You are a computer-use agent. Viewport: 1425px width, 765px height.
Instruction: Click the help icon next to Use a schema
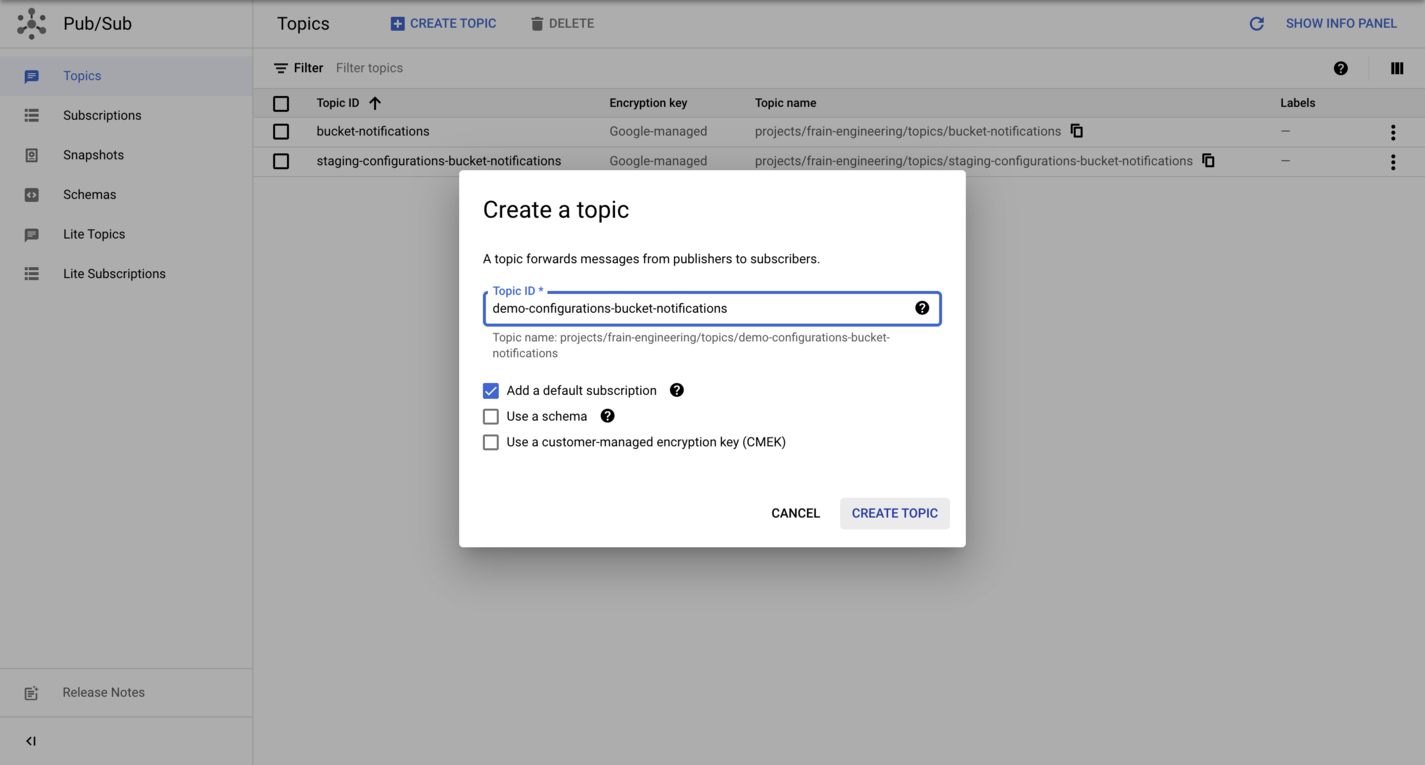(x=607, y=416)
